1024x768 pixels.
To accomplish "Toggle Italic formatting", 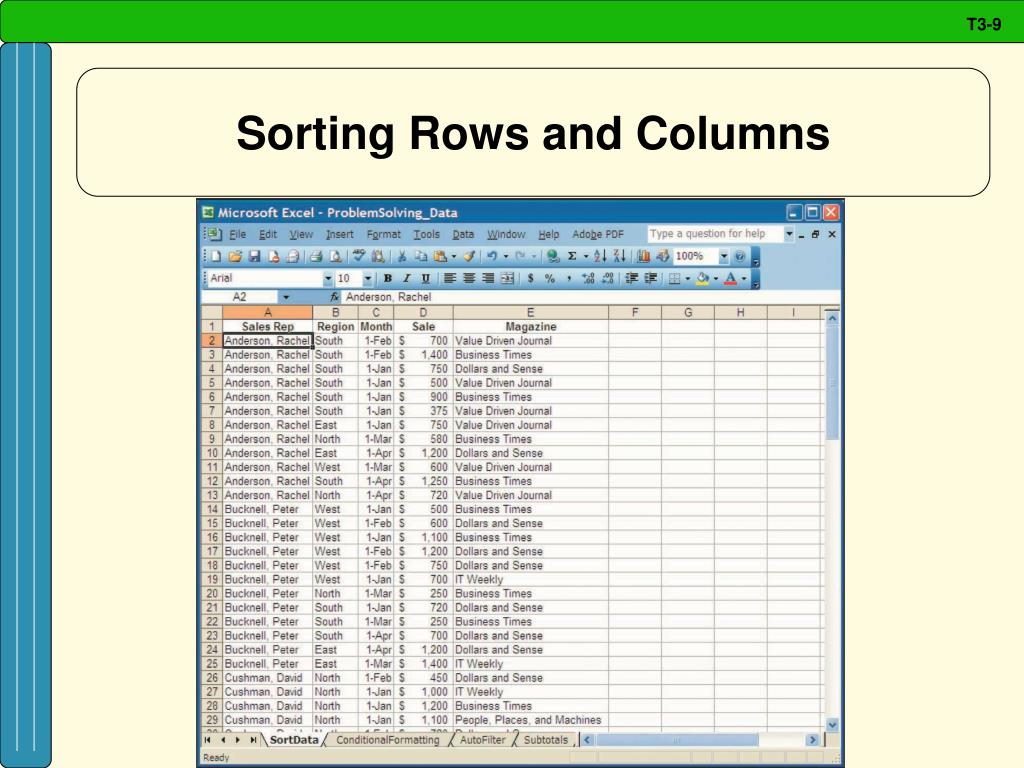I will pyautogui.click(x=406, y=279).
